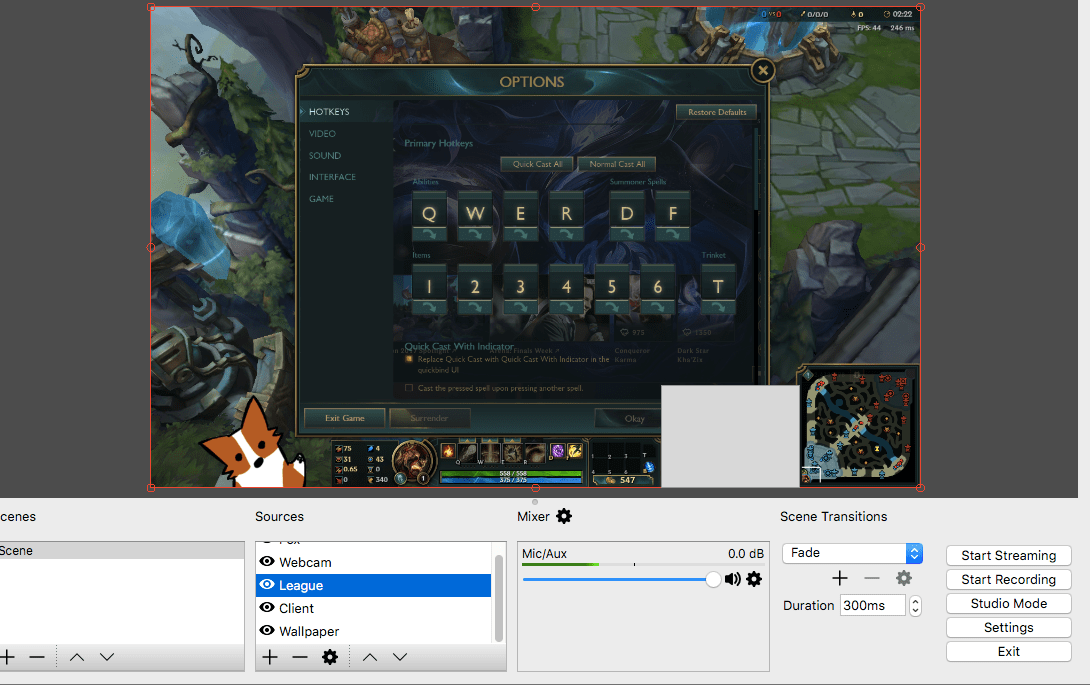The image size is (1090, 685).
Task: Click Start Recording button
Action: [x=1009, y=579]
